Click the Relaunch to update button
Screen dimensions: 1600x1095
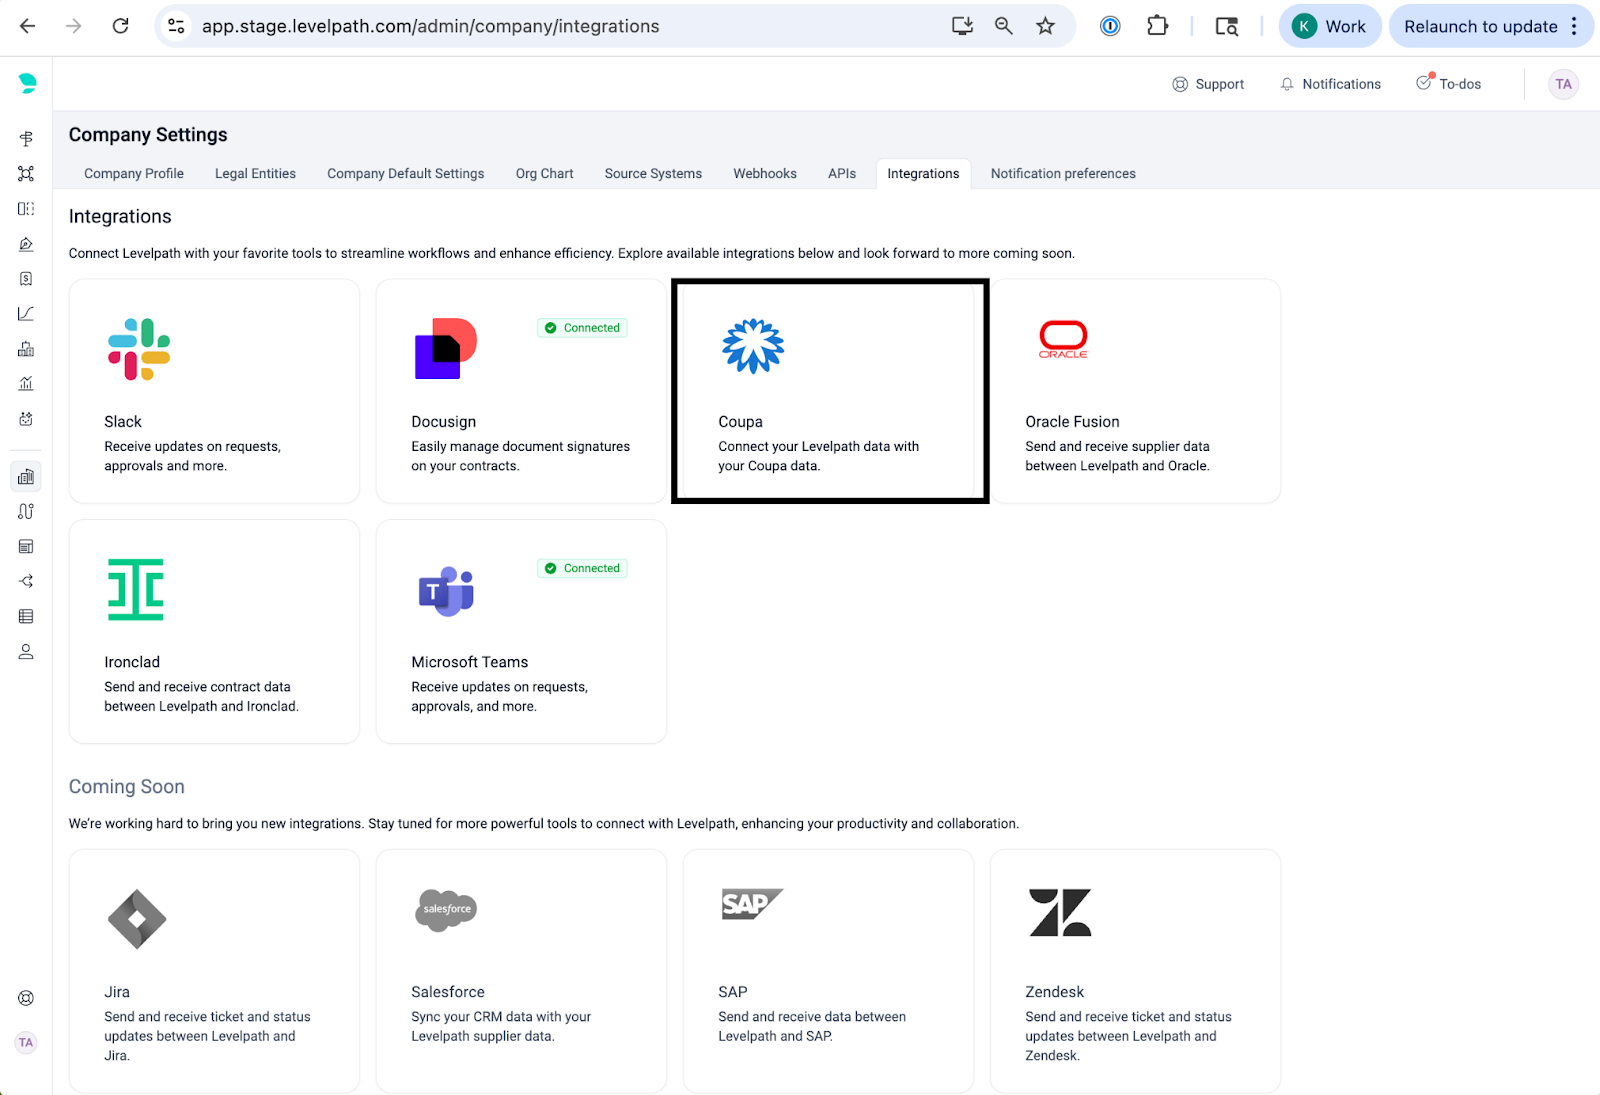(x=1480, y=26)
